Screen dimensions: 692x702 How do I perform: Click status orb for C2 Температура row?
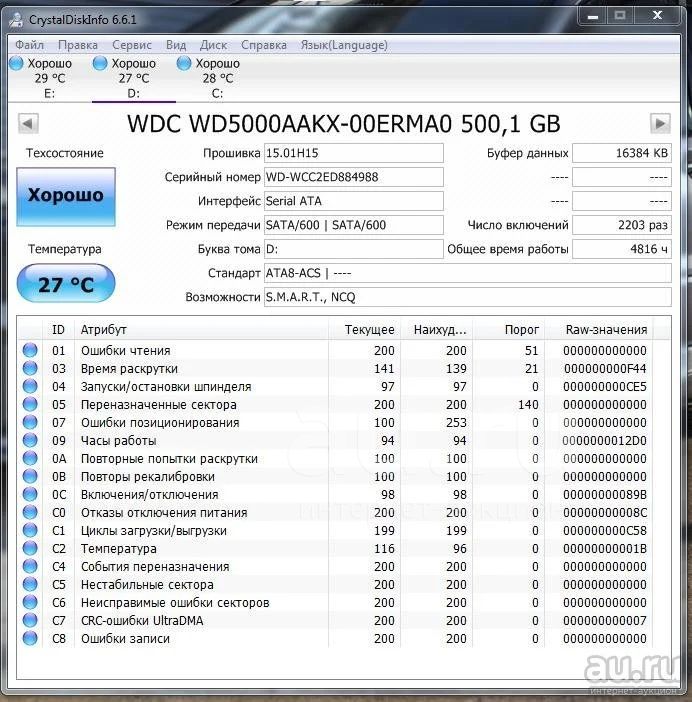point(30,548)
